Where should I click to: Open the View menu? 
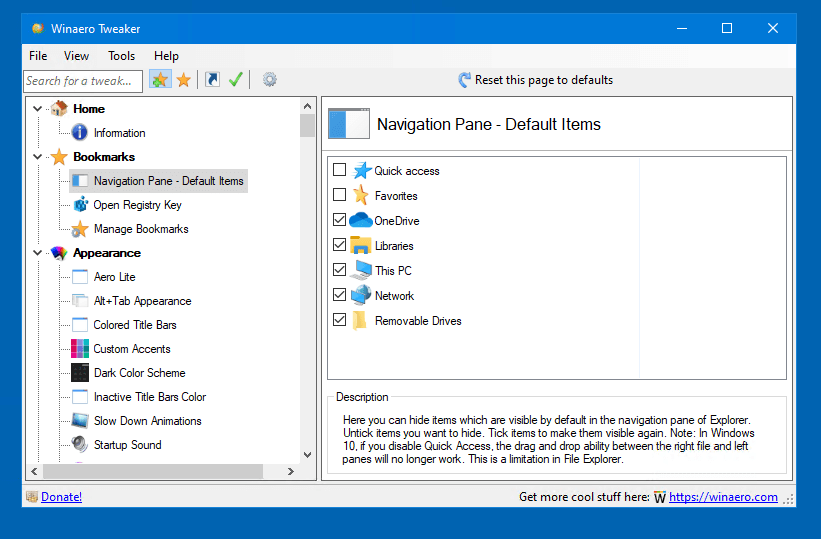pos(76,56)
